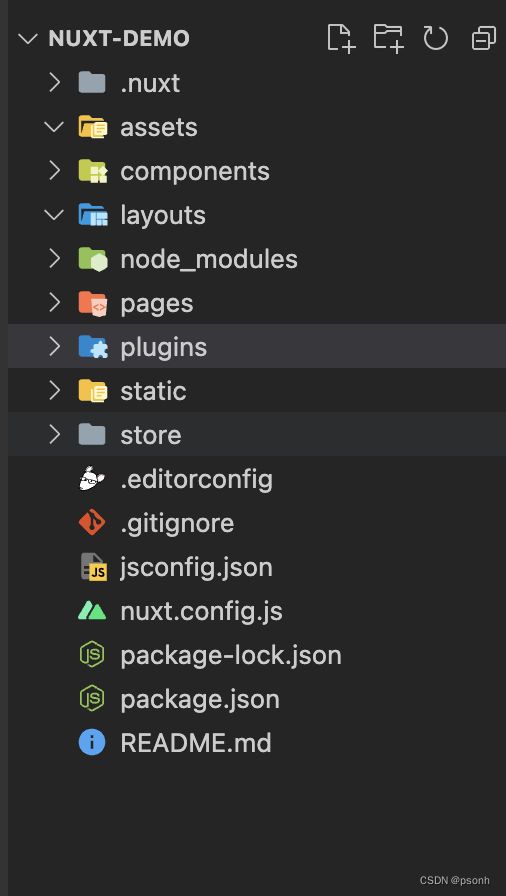Collapse the layouts folder chevron
The image size is (506, 896).
pyautogui.click(x=54, y=215)
